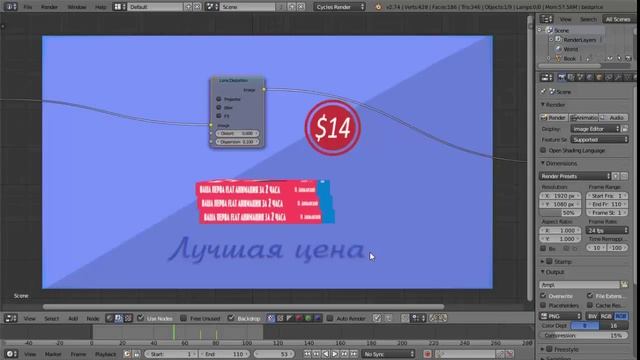Toggle Backdrop checkbox
Screen dimensions: 640x360
(231, 318)
